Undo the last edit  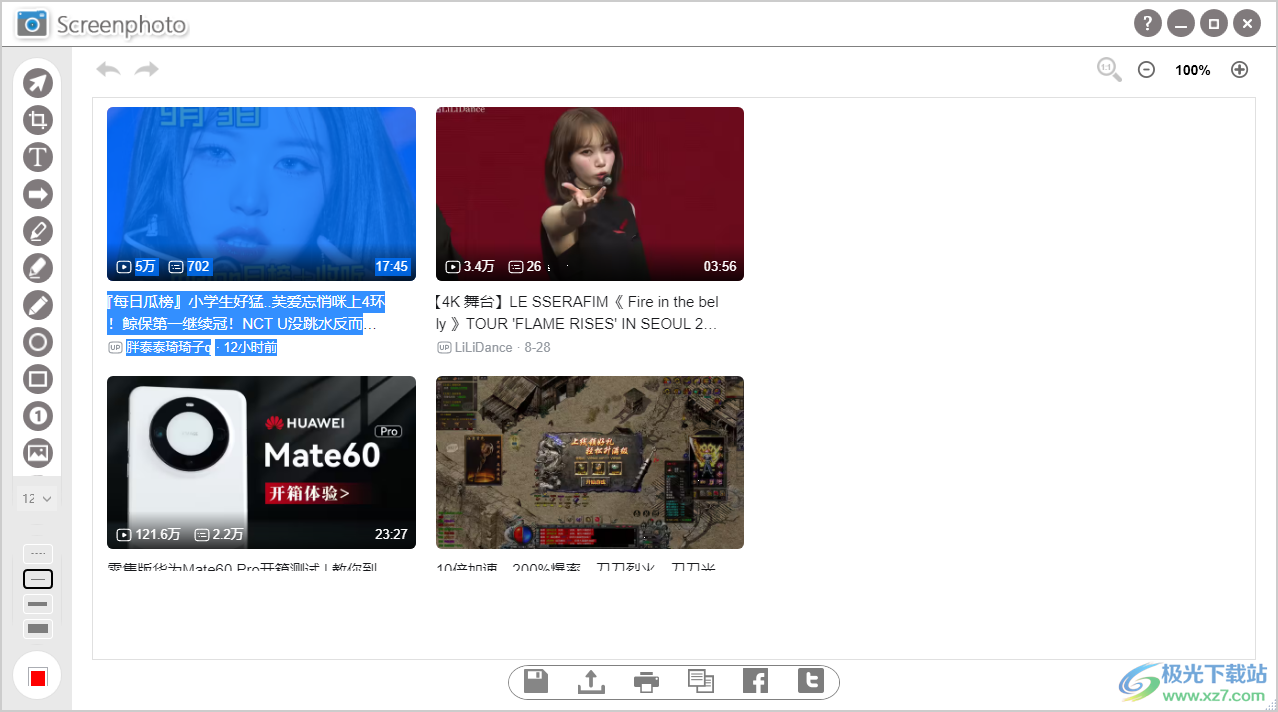coord(108,69)
